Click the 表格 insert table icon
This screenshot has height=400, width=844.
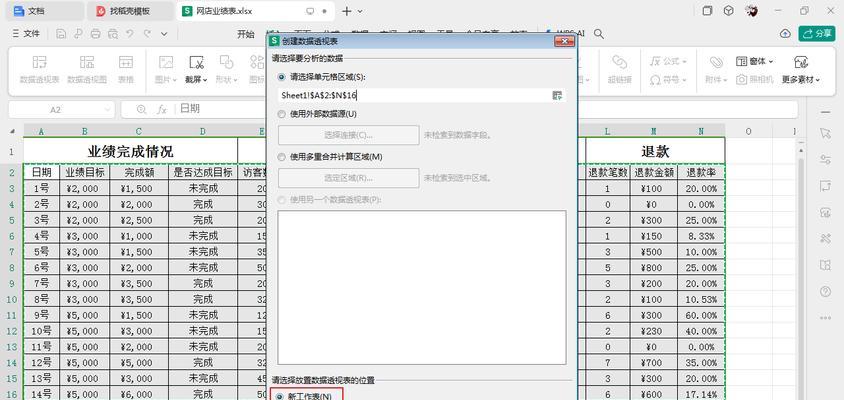click(x=126, y=62)
